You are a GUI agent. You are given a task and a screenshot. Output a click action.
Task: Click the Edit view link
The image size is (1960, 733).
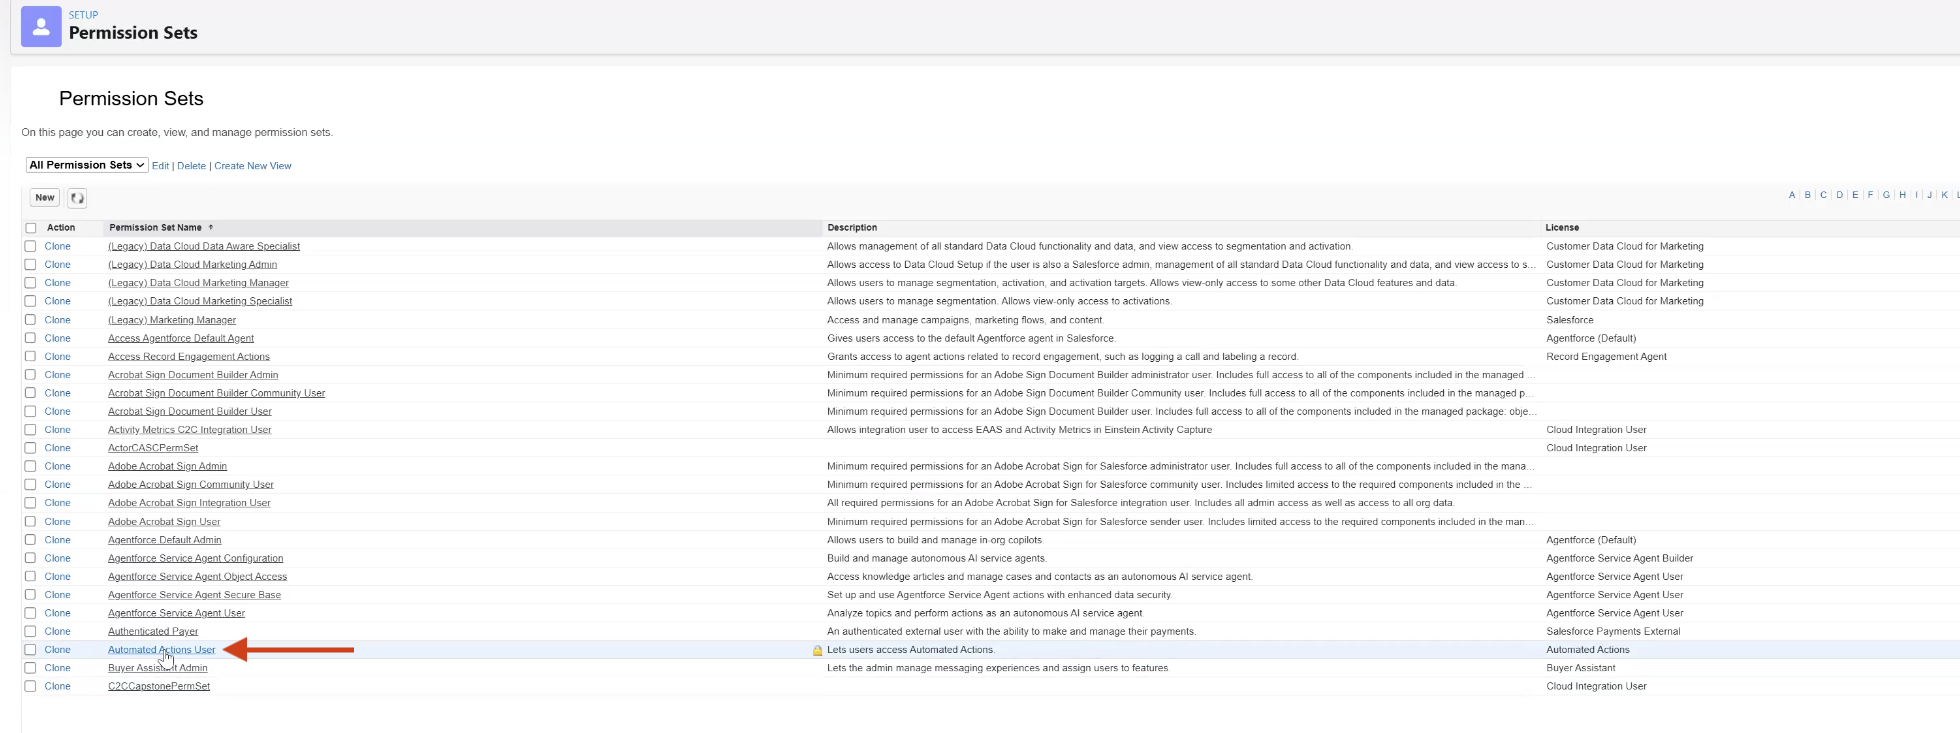tap(160, 166)
